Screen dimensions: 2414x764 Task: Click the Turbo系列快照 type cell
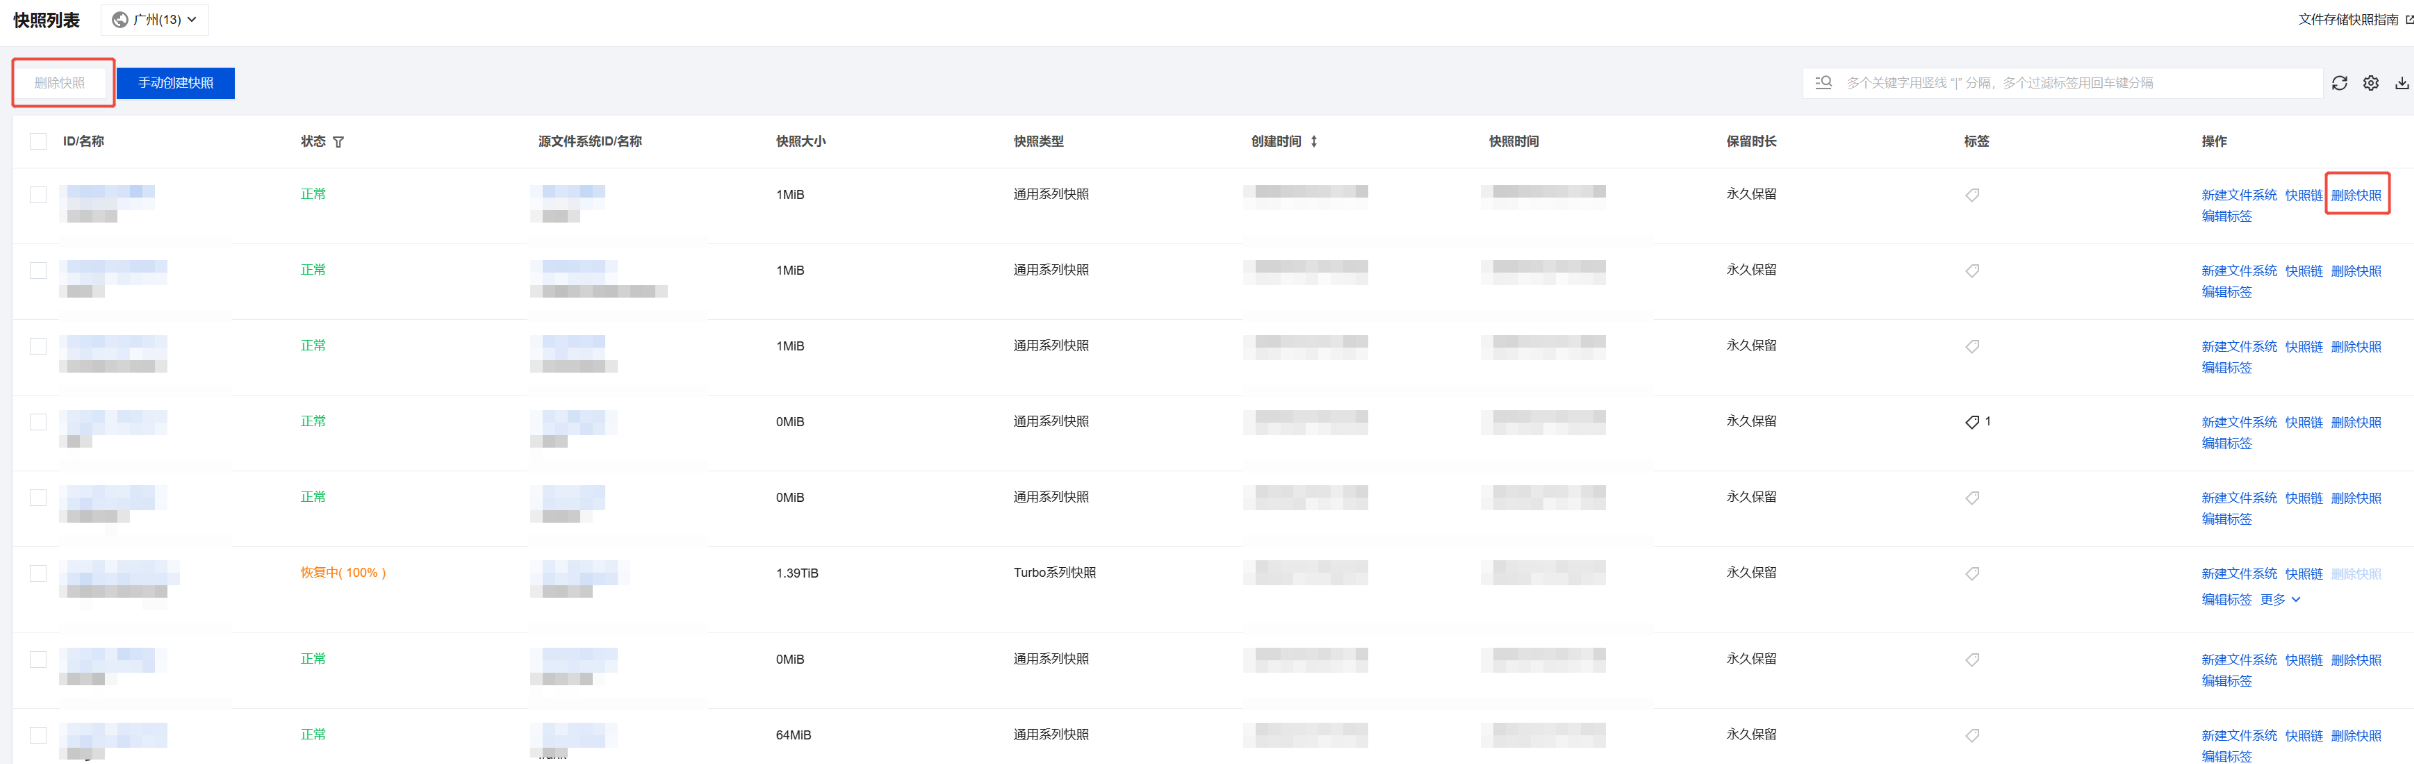pyautogui.click(x=1055, y=573)
